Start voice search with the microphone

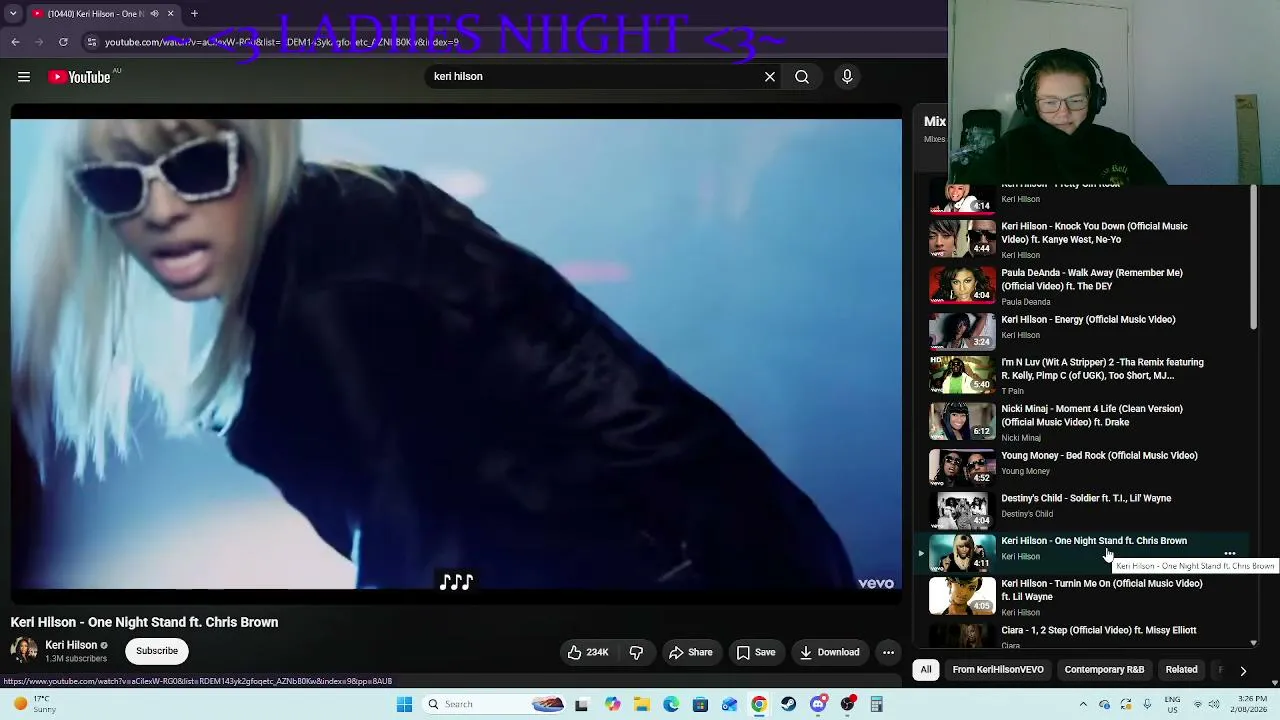[x=847, y=77]
